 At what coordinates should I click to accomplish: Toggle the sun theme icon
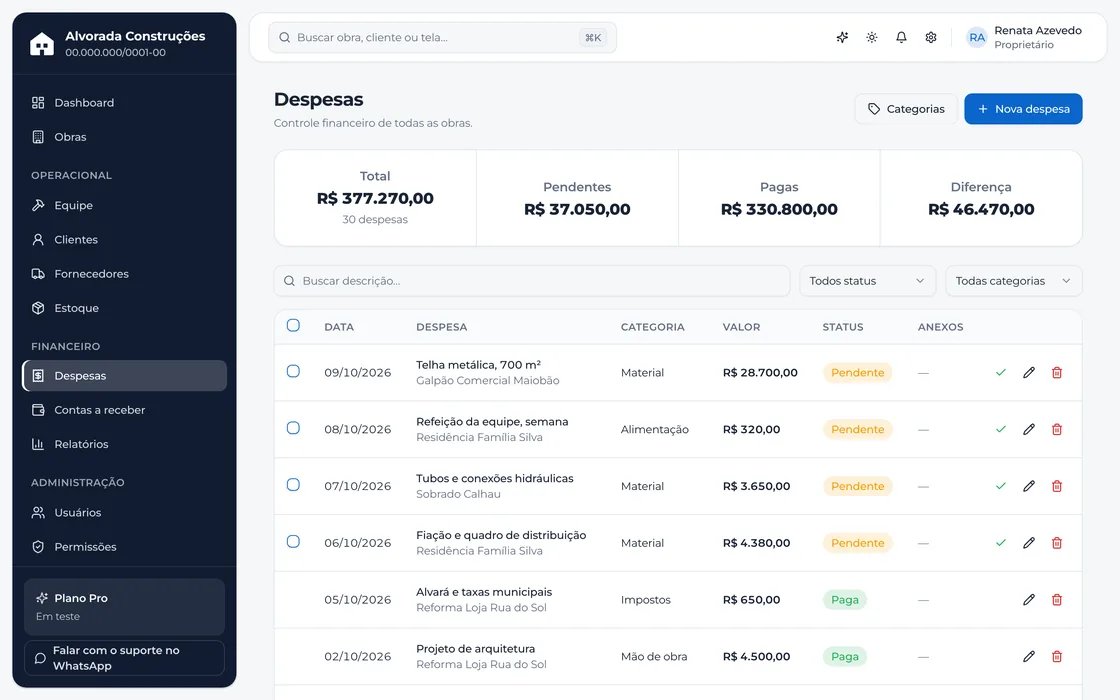click(871, 37)
